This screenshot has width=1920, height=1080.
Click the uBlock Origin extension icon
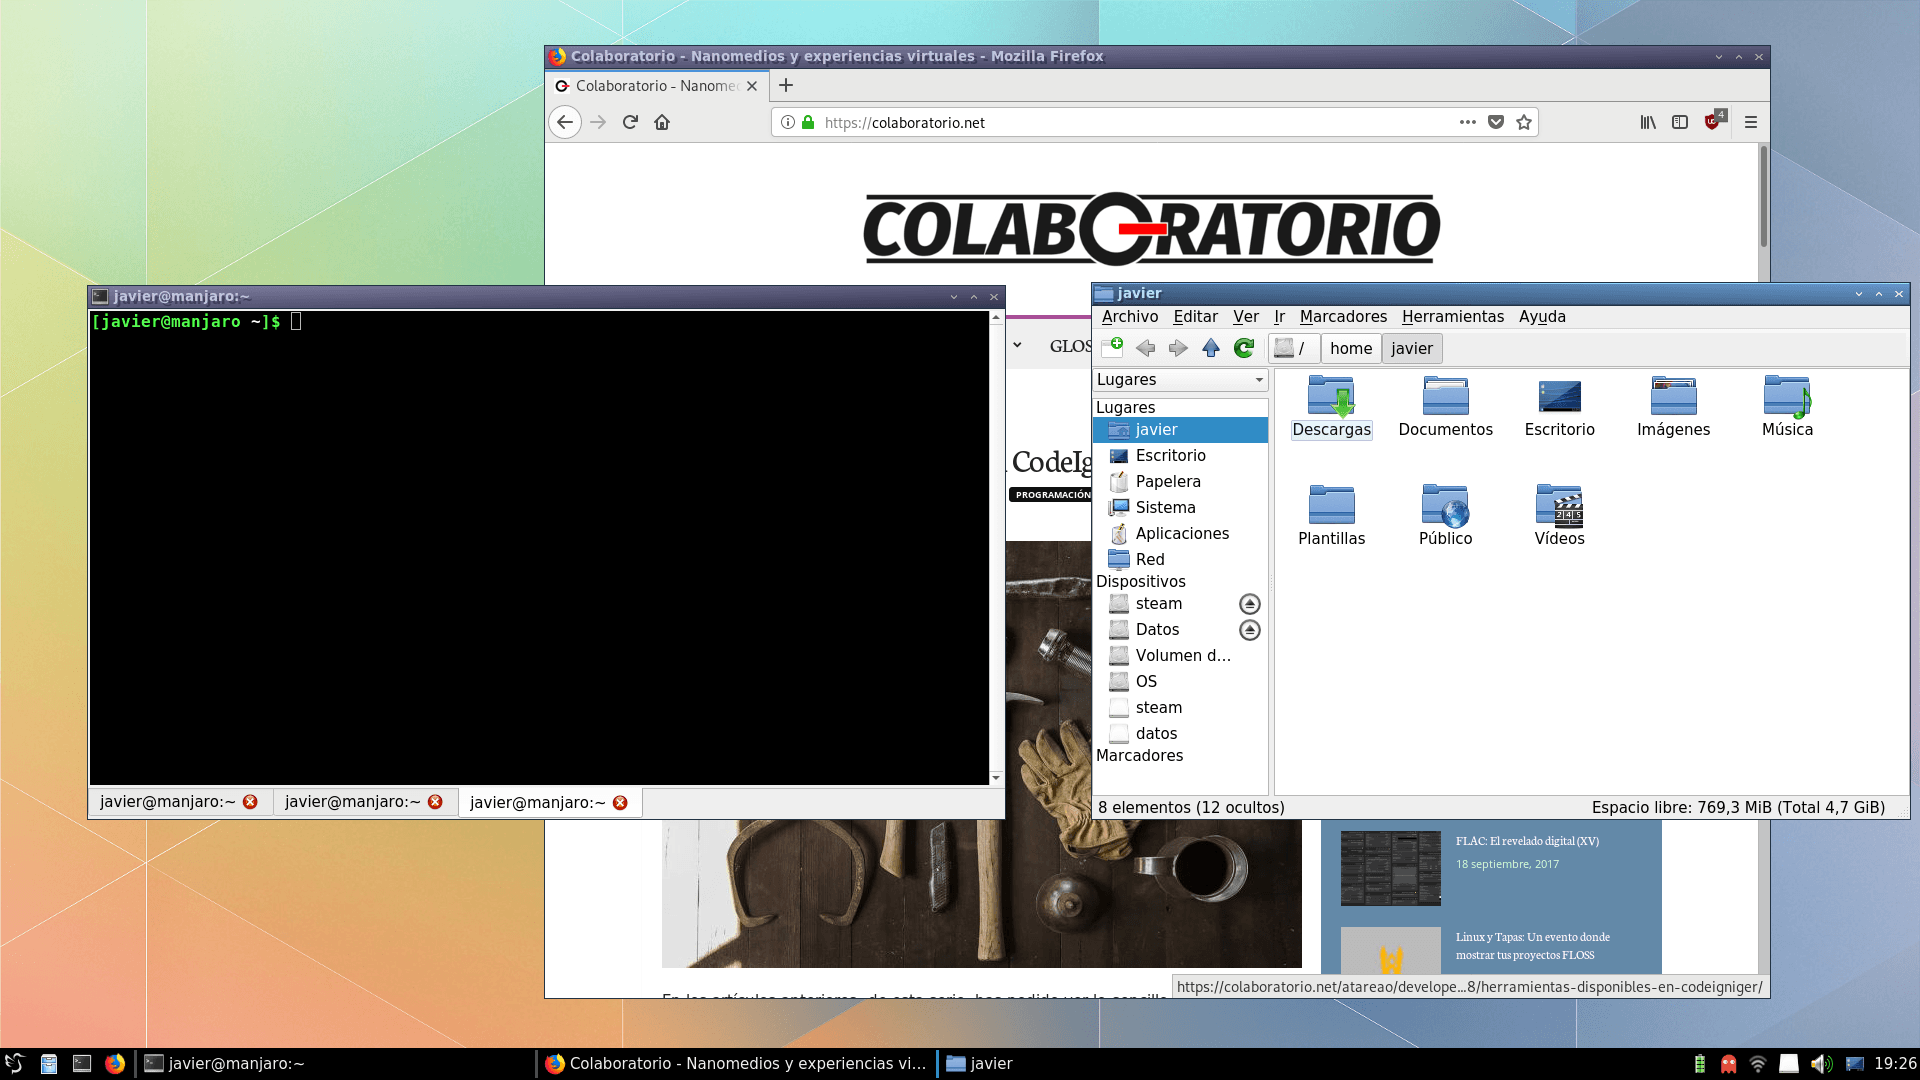point(1713,121)
